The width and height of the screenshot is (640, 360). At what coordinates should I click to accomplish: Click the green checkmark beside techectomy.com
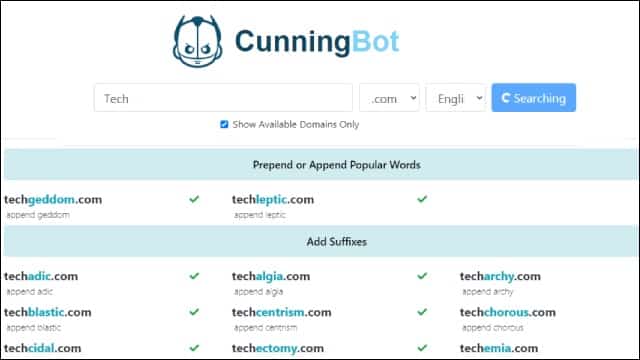tap(422, 348)
